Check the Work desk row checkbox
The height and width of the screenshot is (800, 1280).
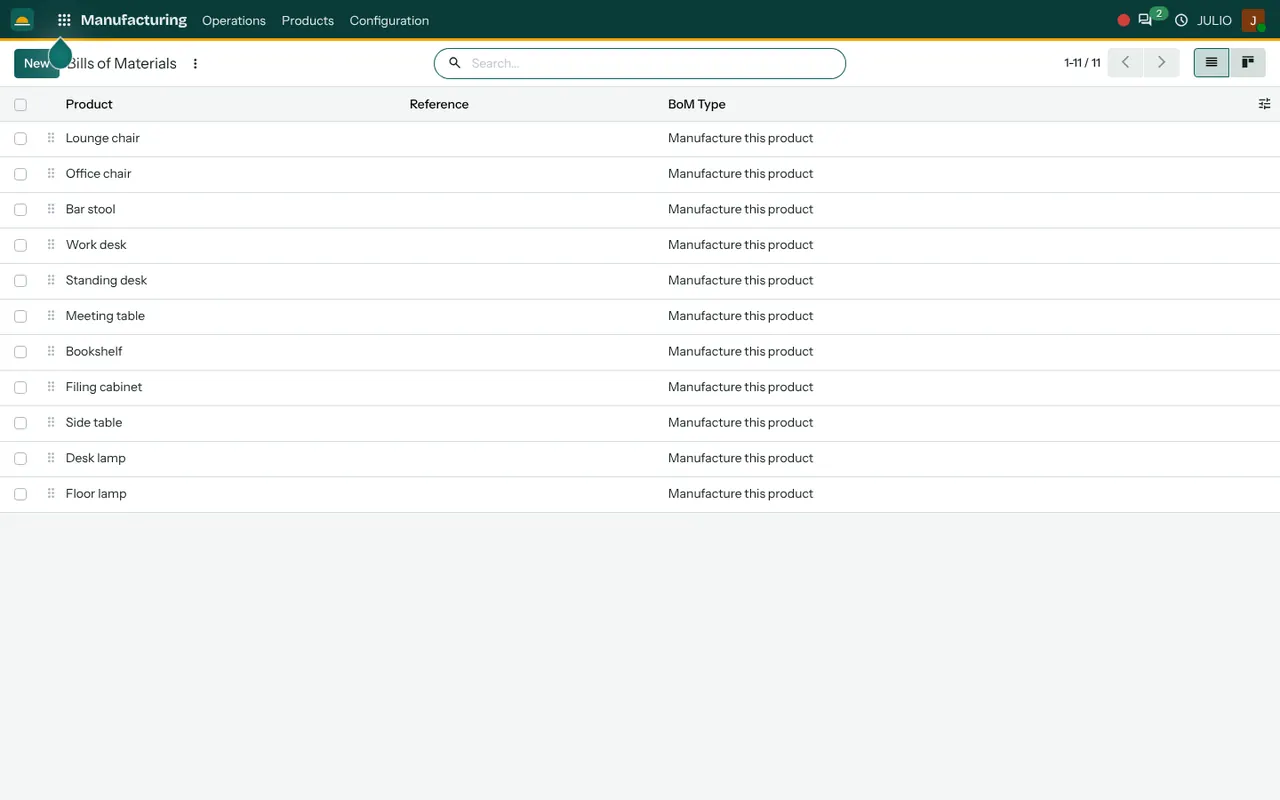pos(20,245)
